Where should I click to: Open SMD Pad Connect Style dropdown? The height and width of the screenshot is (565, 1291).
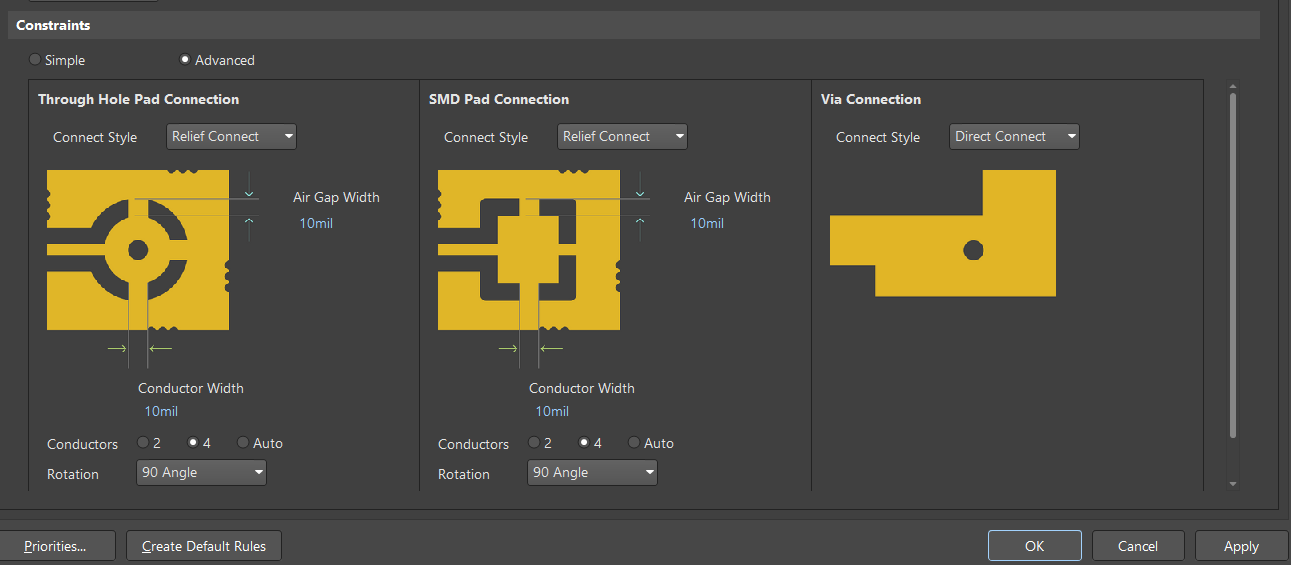(622, 137)
